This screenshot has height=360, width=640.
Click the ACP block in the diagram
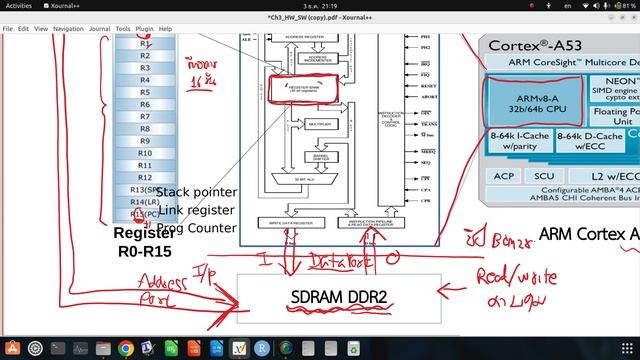[x=504, y=176]
